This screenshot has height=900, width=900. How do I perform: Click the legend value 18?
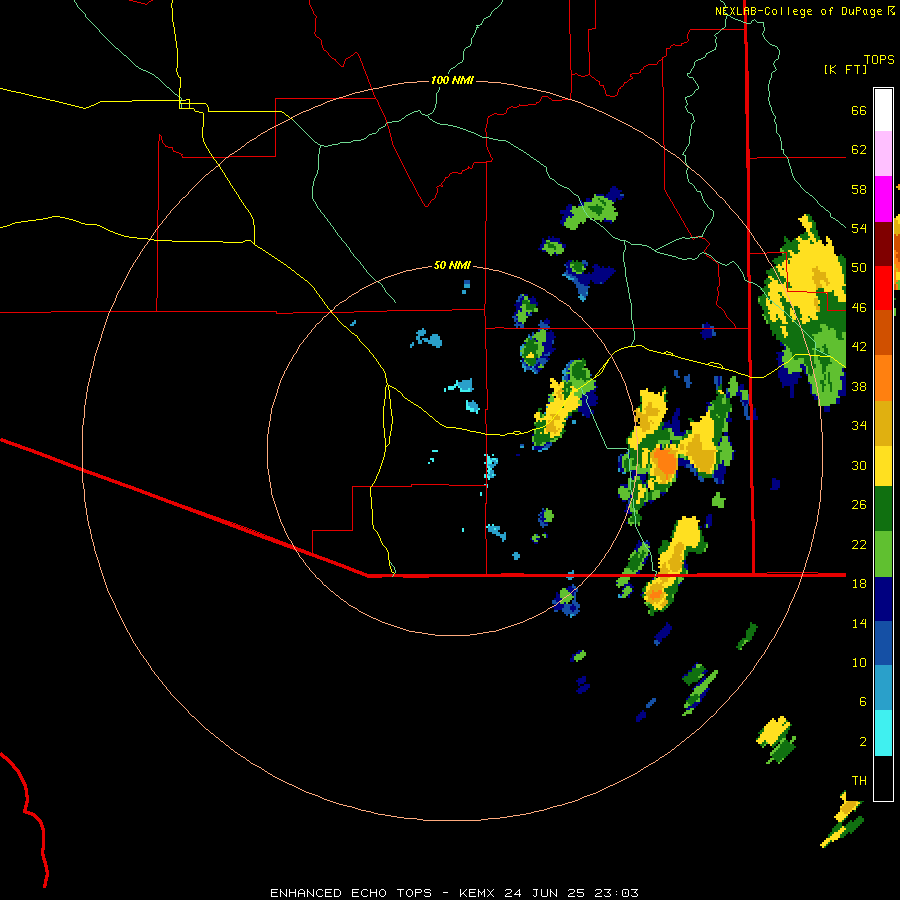click(x=859, y=584)
